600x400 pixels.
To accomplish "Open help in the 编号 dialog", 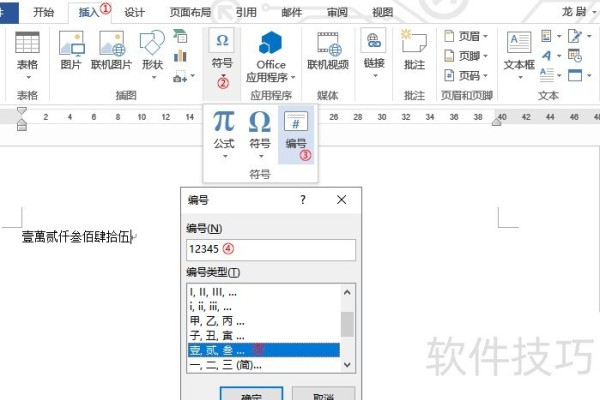I will pos(303,199).
